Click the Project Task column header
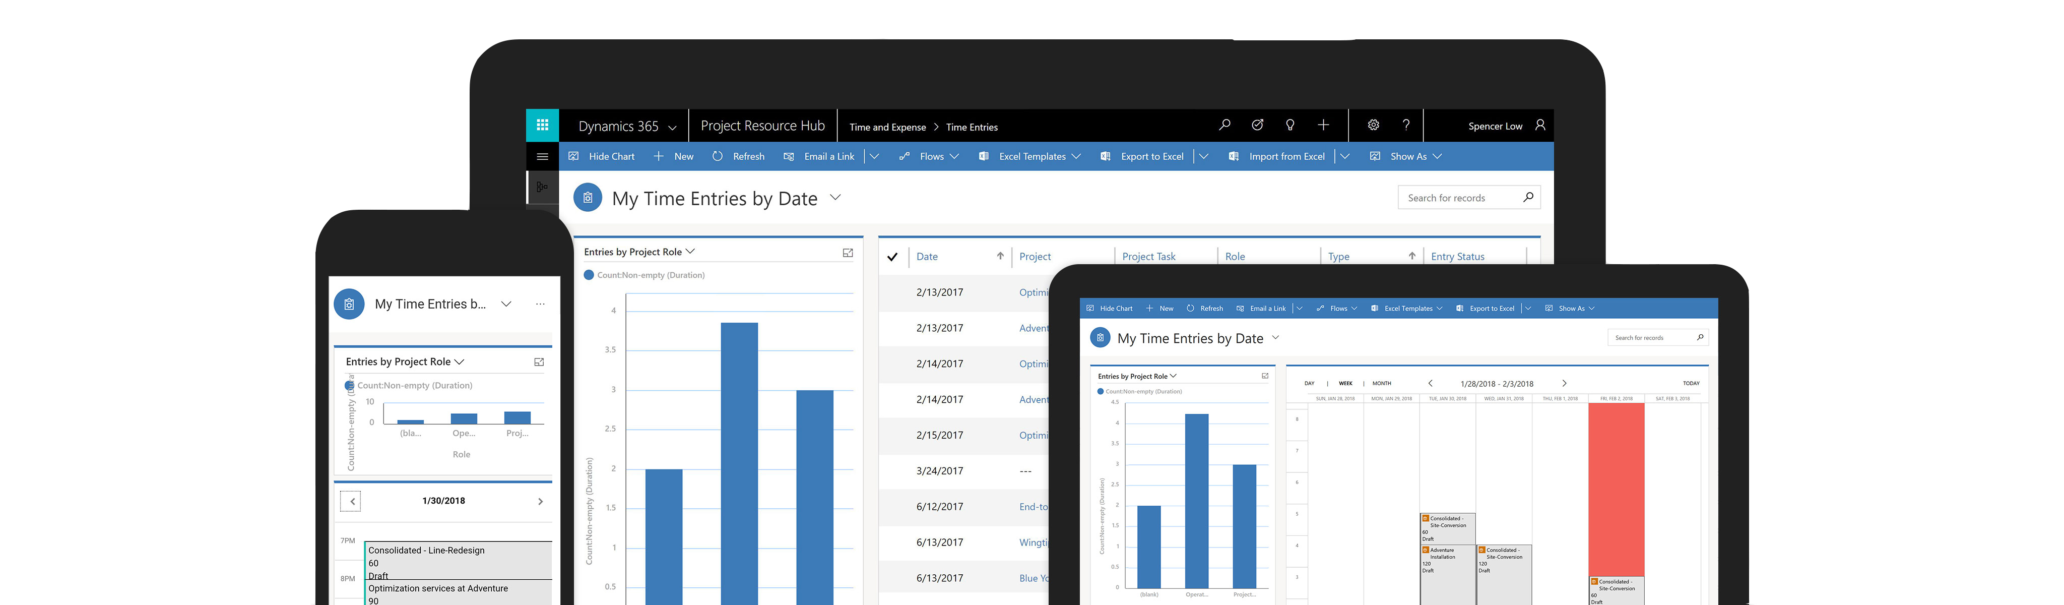The image size is (2064, 605). [x=1149, y=257]
